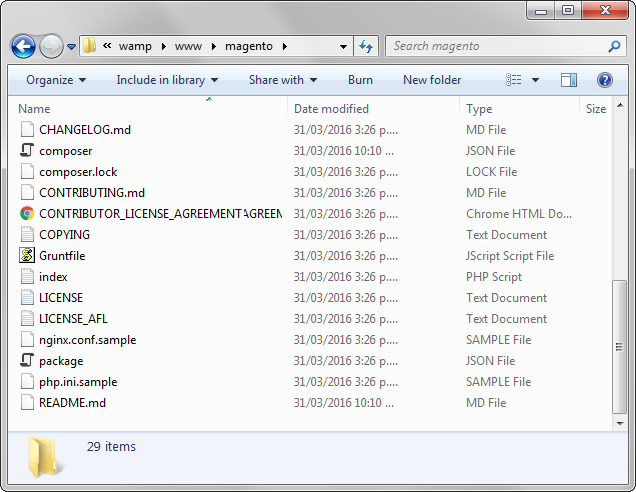
Task: Select the package JSON file icon
Action: (x=27, y=361)
